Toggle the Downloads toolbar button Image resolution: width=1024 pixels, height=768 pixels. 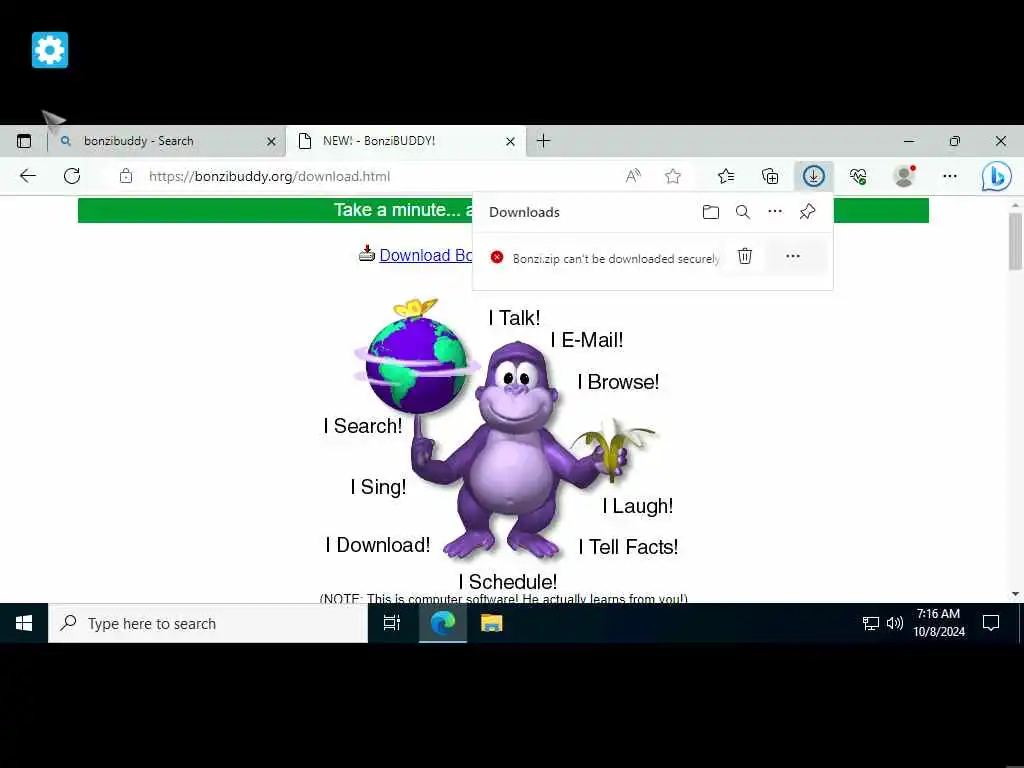(814, 176)
